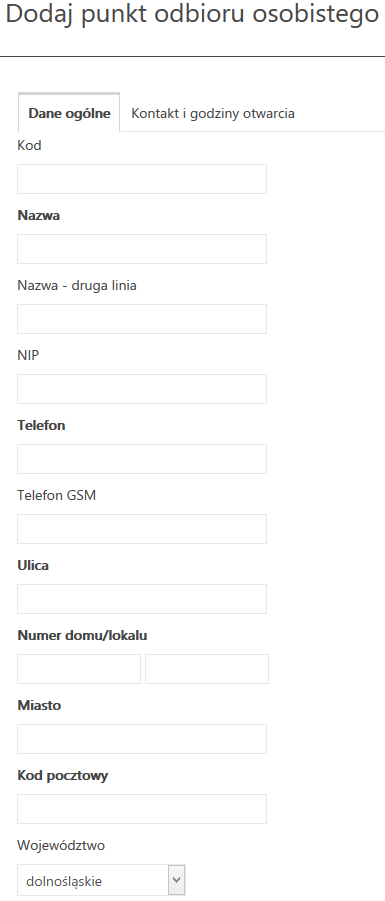Focus the Nazwa text field
The image size is (385, 901).
142,249
